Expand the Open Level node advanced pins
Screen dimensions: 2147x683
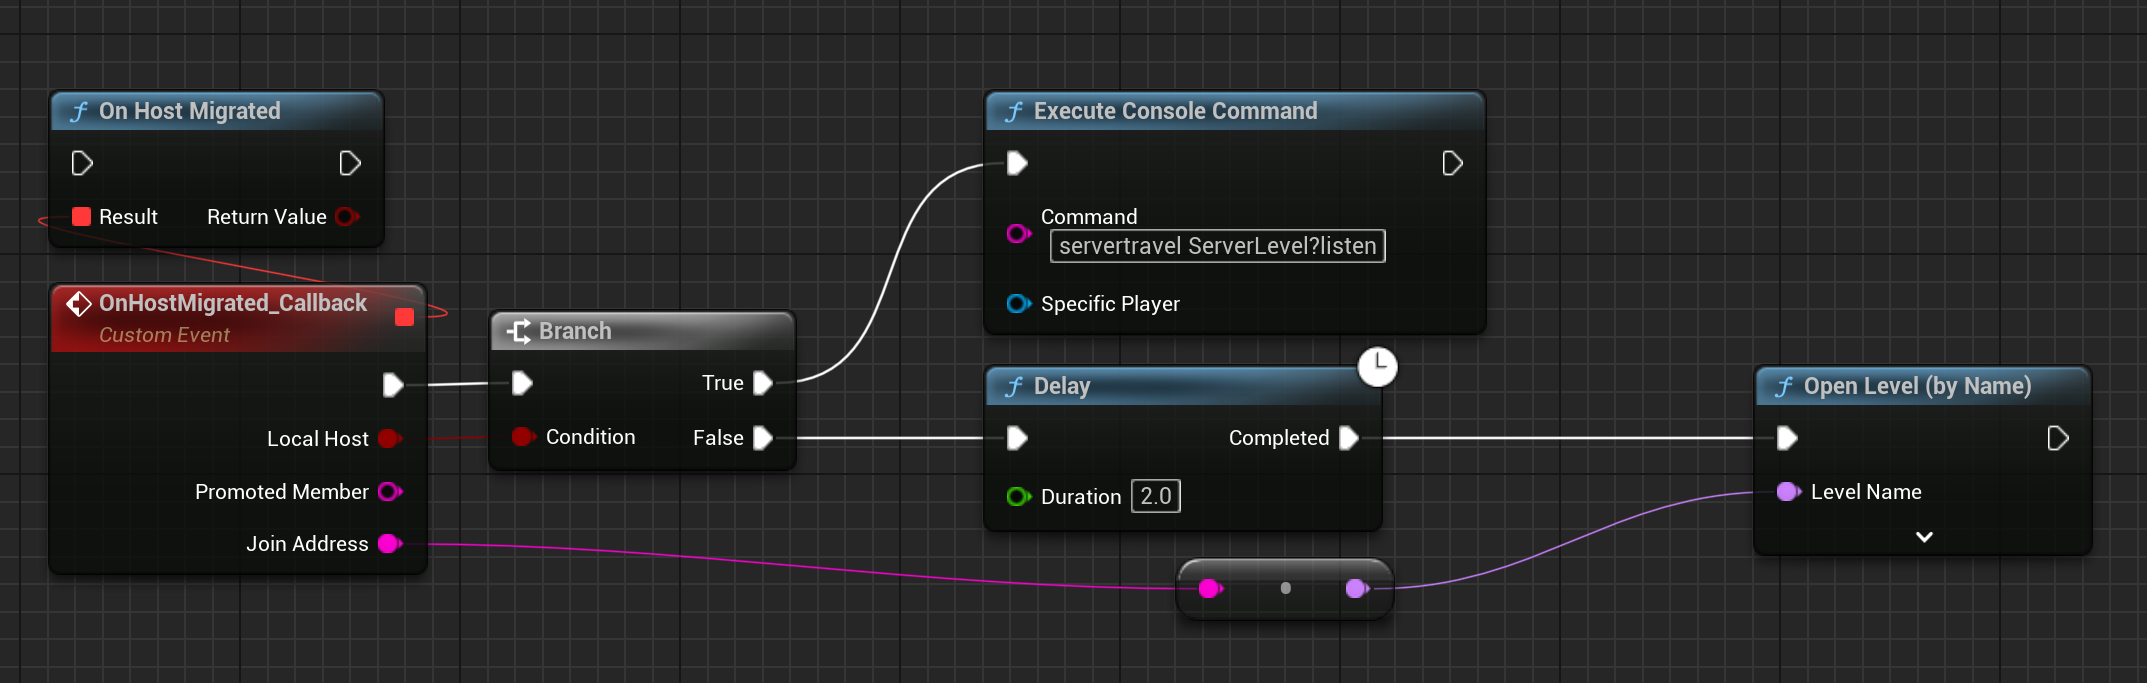pyautogui.click(x=1923, y=537)
